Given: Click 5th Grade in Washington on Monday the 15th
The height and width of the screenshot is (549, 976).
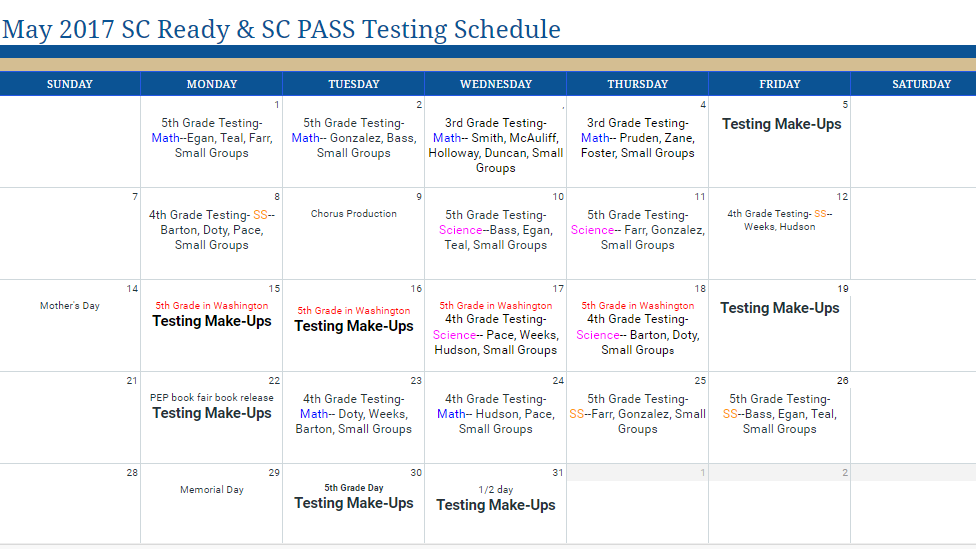Looking at the screenshot, I should (212, 306).
